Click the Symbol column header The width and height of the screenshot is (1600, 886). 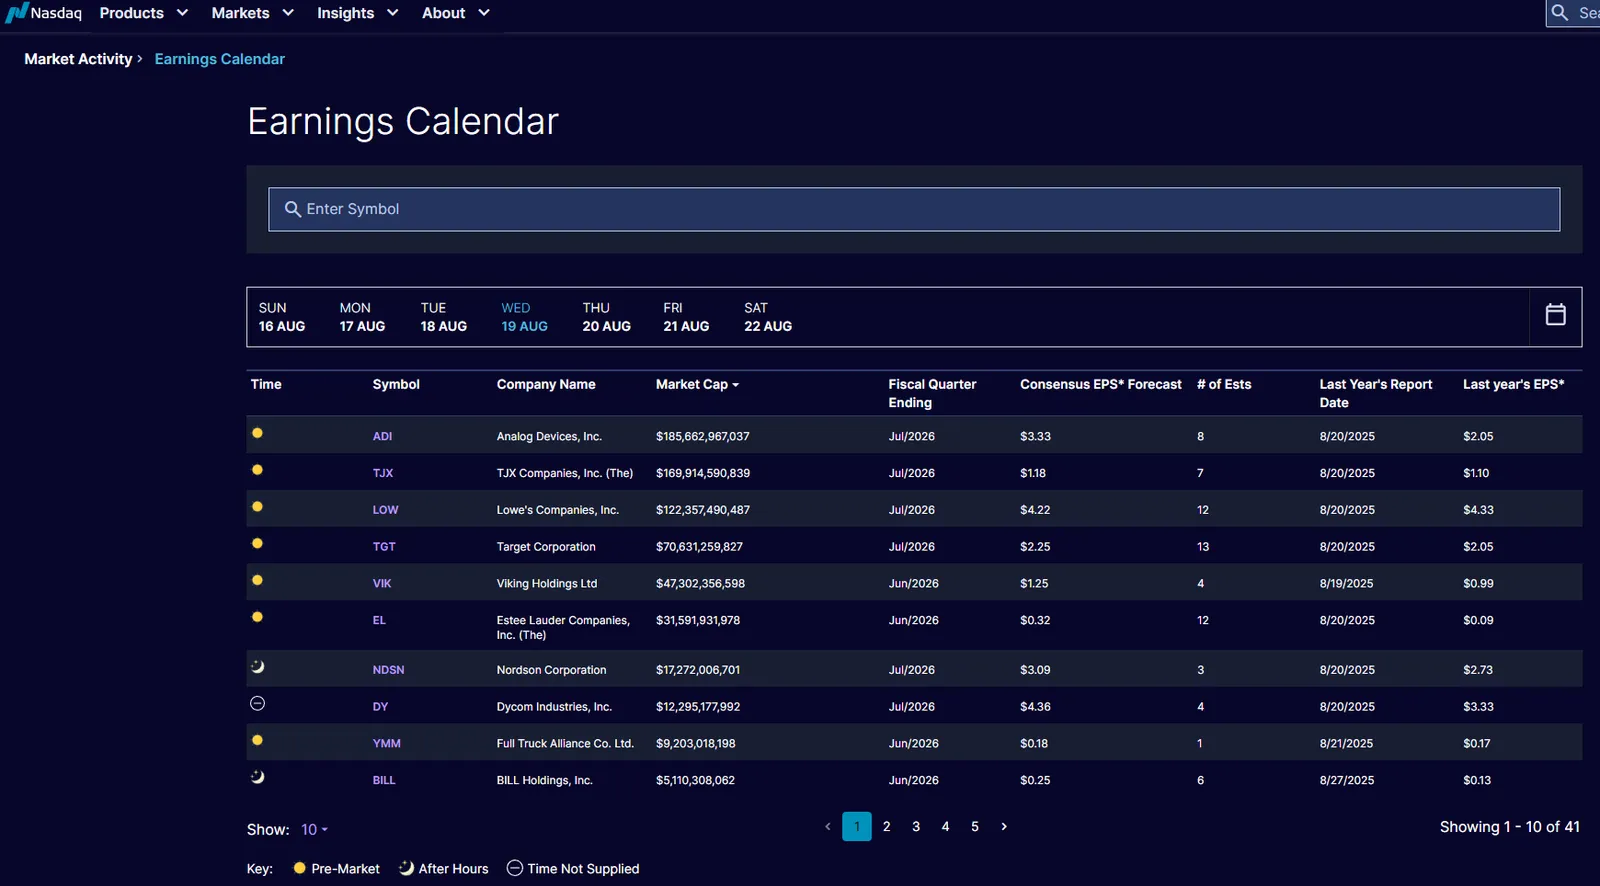(396, 385)
